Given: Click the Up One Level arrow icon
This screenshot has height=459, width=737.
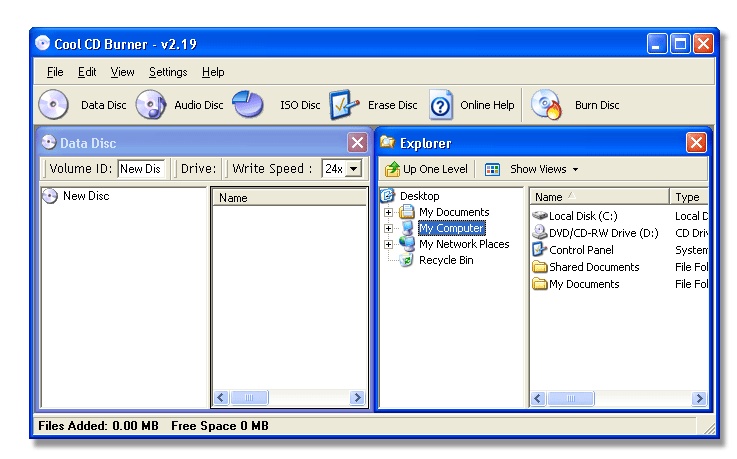Looking at the screenshot, I should point(392,169).
